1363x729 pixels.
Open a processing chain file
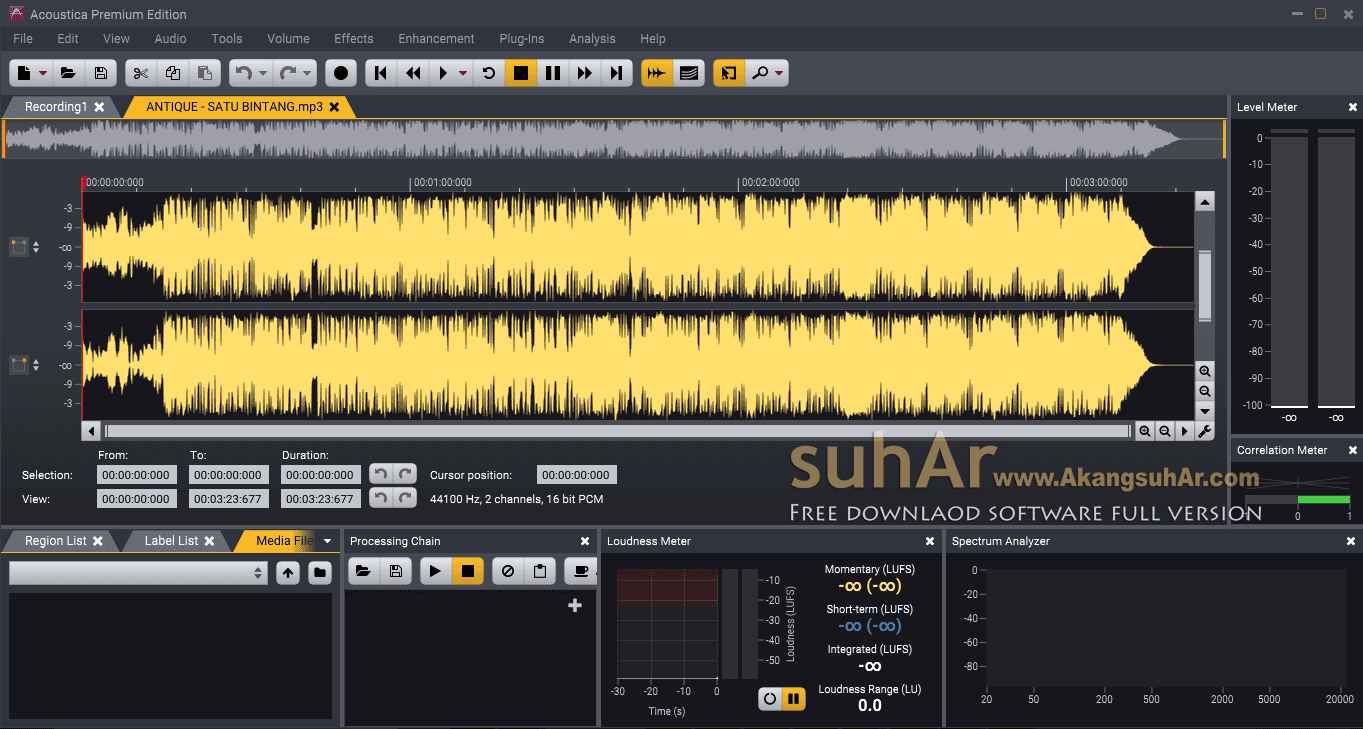(363, 571)
